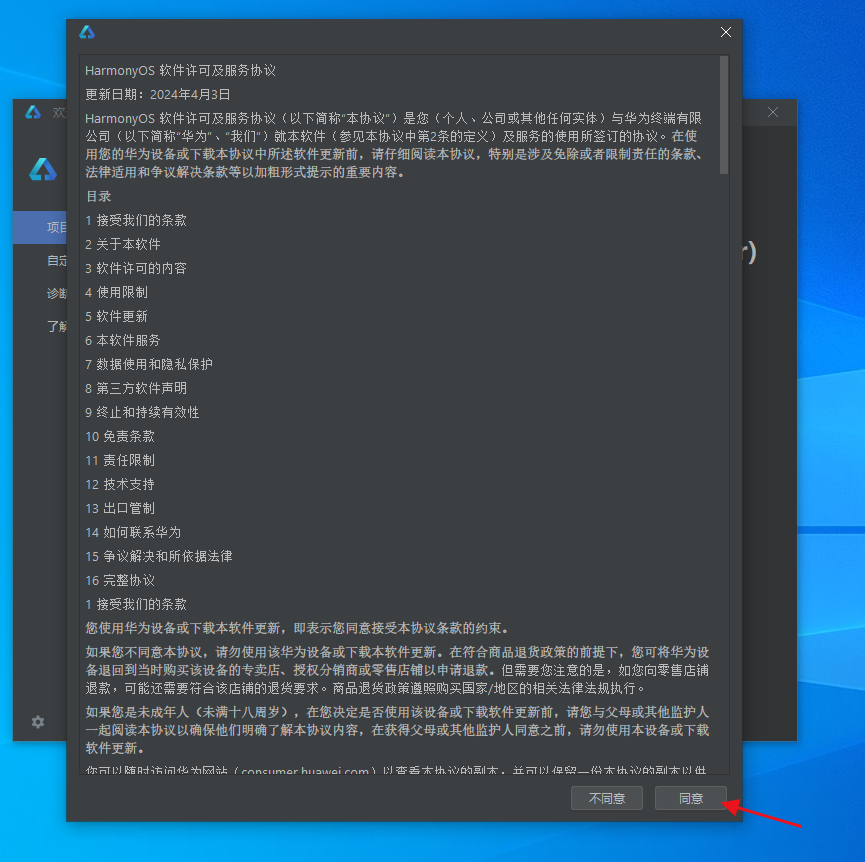
Task: Close the license agreement dialog
Action: click(x=726, y=33)
